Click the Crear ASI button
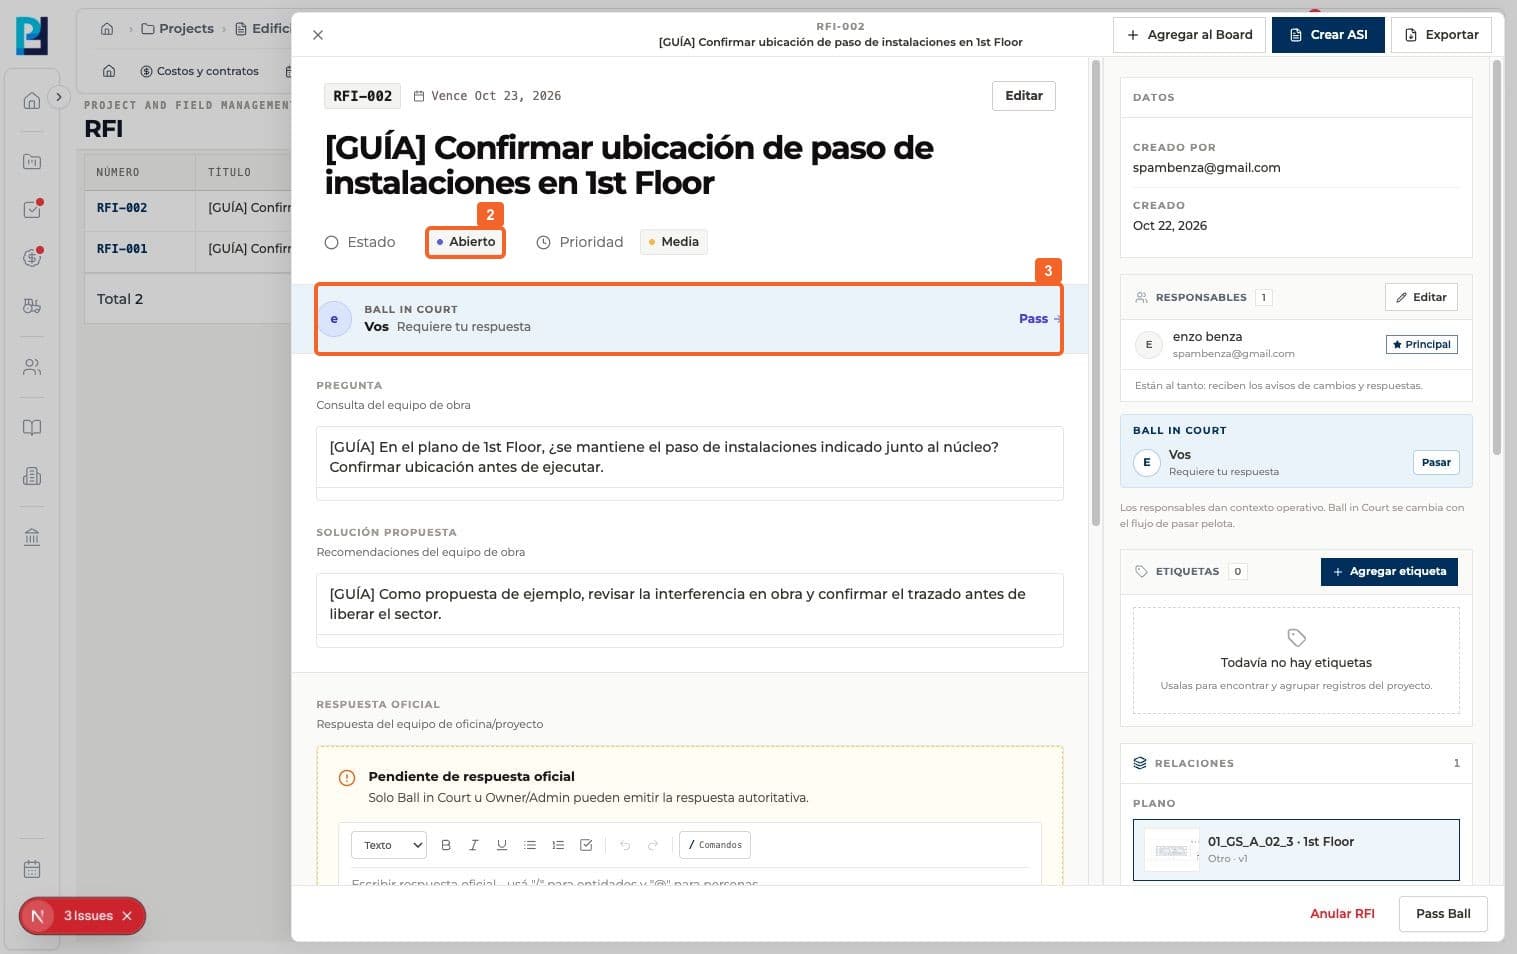This screenshot has width=1517, height=954. click(1328, 35)
